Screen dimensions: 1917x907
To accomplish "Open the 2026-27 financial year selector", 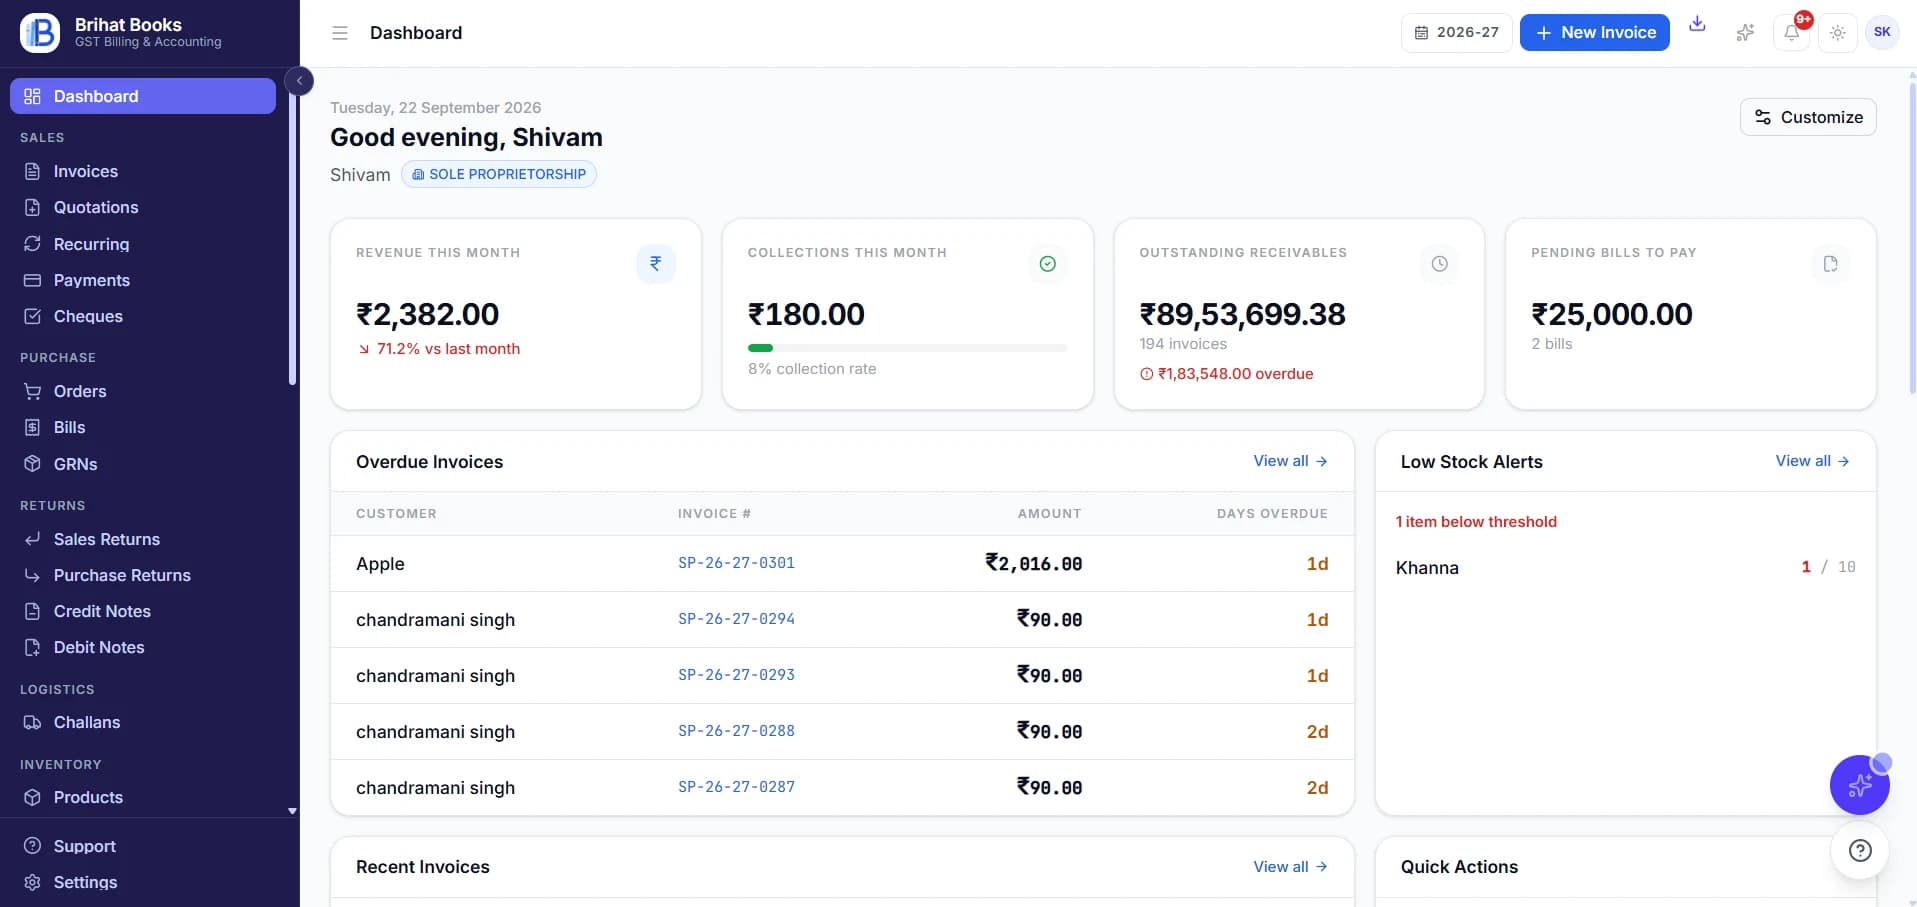I will pos(1456,33).
